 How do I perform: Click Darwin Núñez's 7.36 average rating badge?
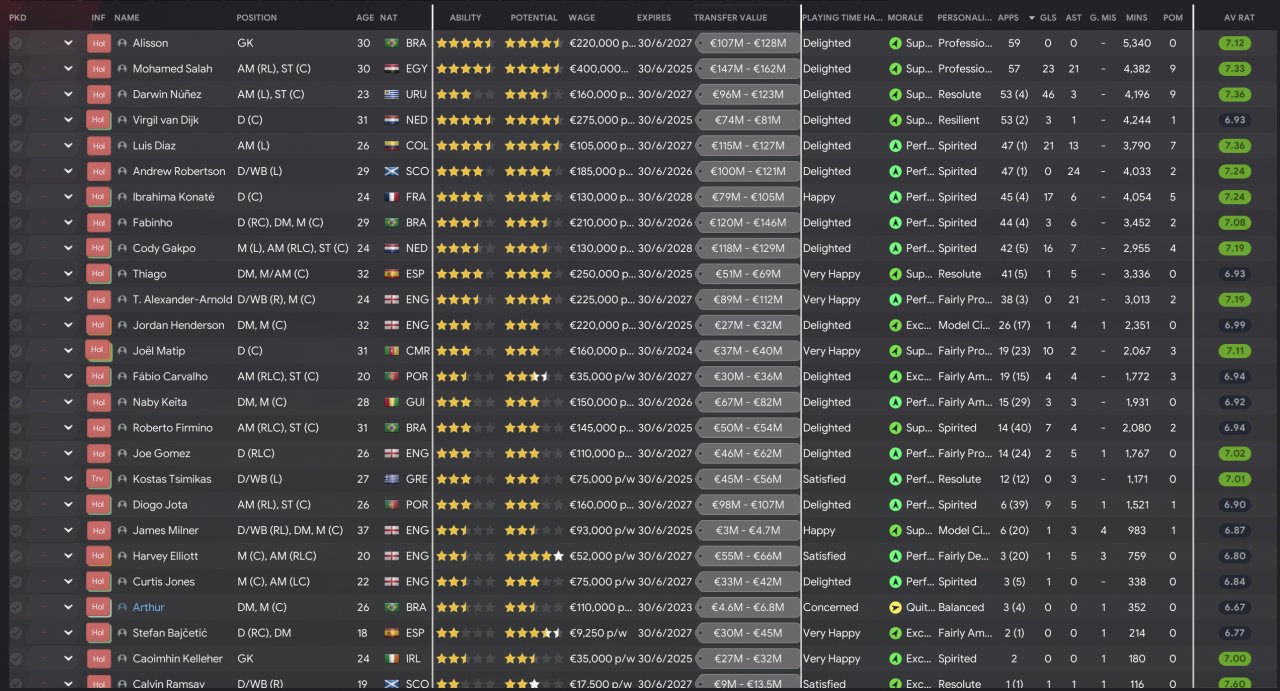[1235, 95]
